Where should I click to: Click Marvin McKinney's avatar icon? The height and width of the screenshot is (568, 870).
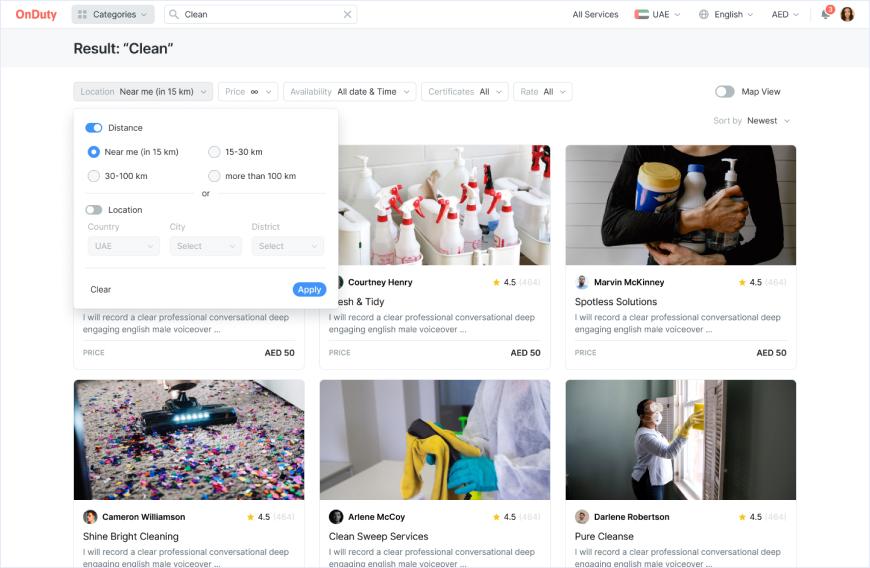[582, 282]
